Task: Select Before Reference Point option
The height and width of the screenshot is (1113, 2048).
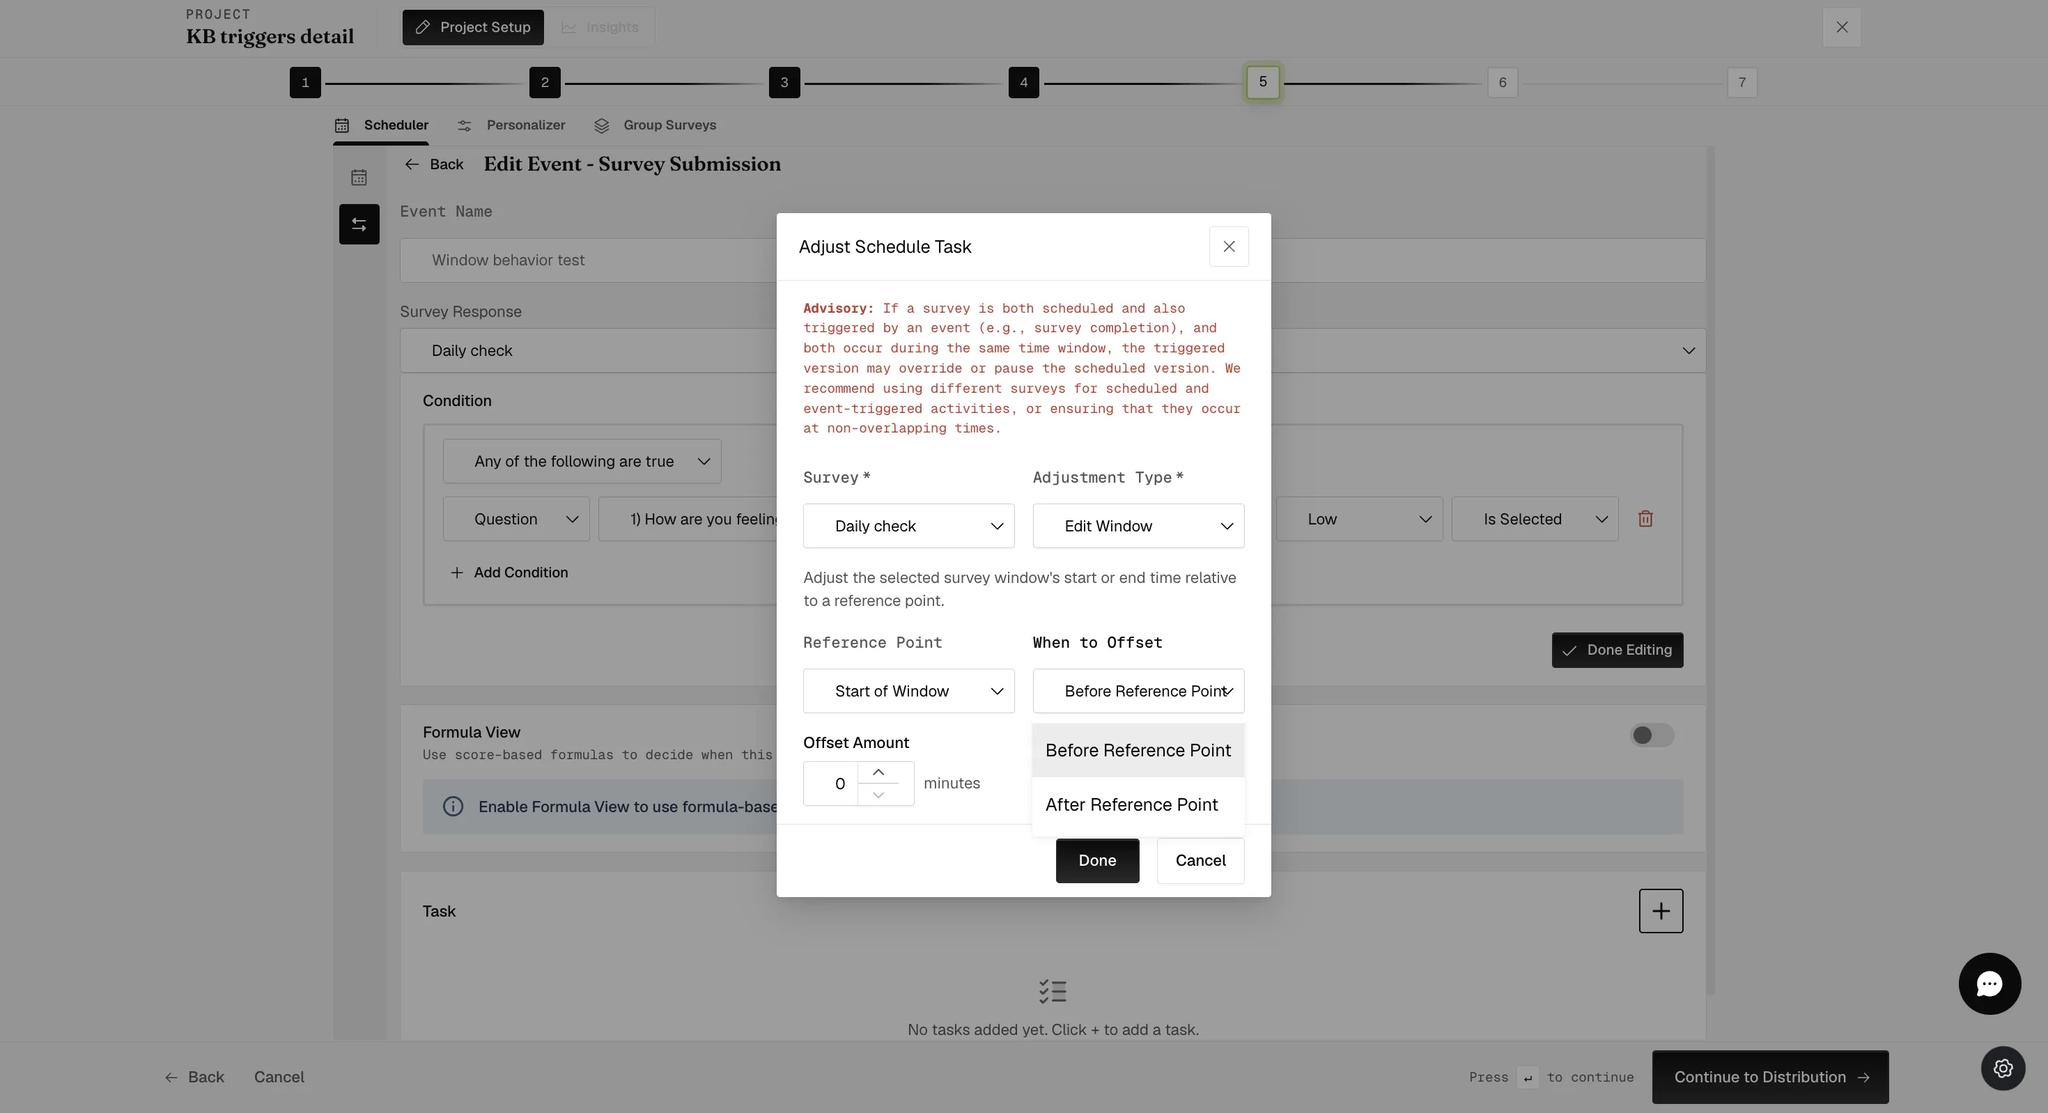Action: 1138,750
